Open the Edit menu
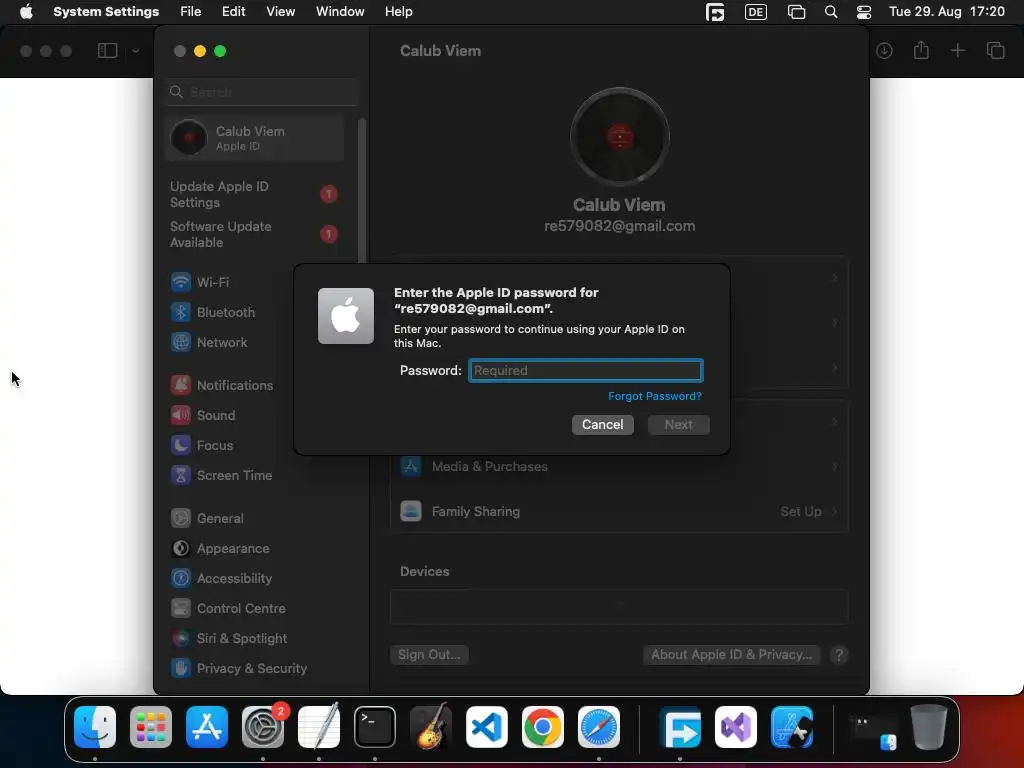Screen dimensions: 1024x768 click(x=234, y=12)
